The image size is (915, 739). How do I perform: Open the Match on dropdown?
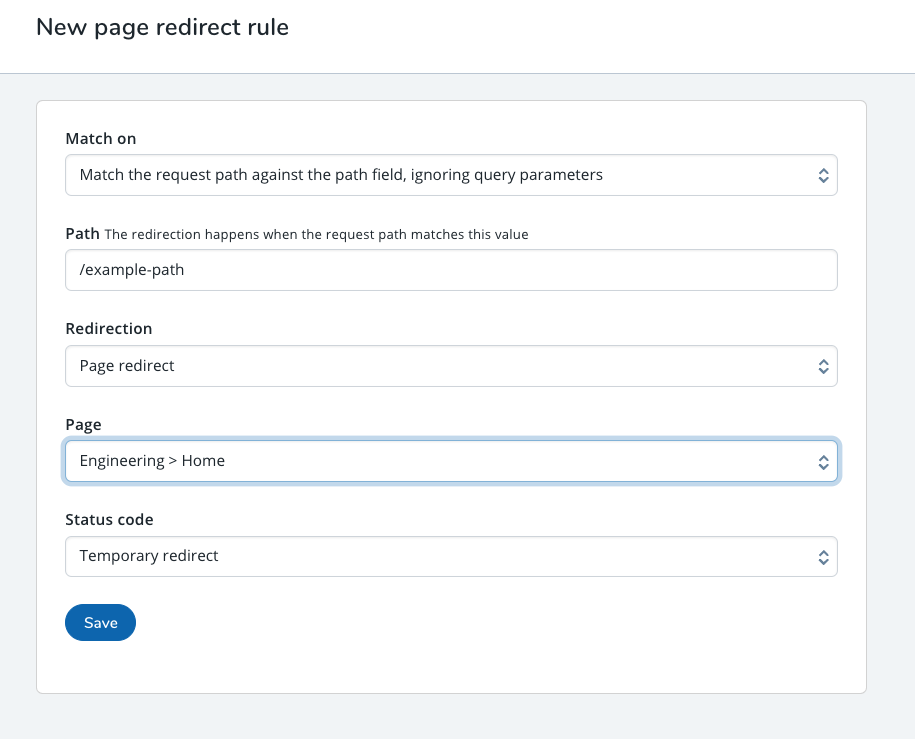(x=450, y=174)
